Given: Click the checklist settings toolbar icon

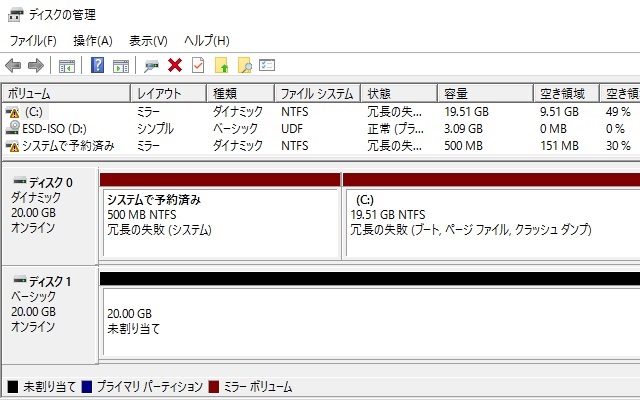Looking at the screenshot, I should click(267, 65).
